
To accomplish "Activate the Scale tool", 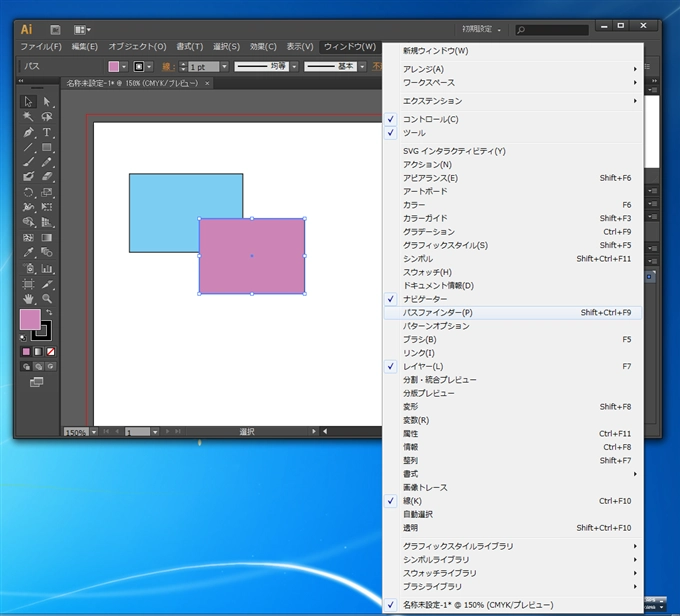I will click(47, 192).
